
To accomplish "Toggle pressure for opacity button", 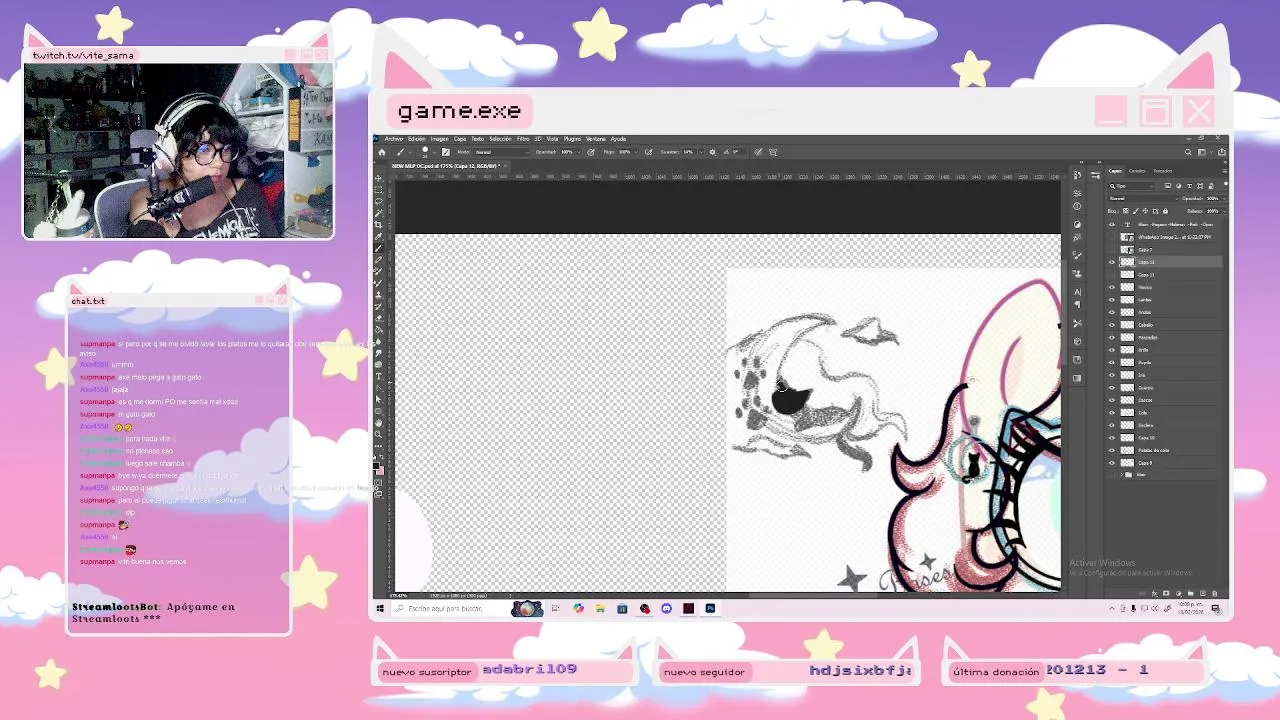I will (x=591, y=152).
